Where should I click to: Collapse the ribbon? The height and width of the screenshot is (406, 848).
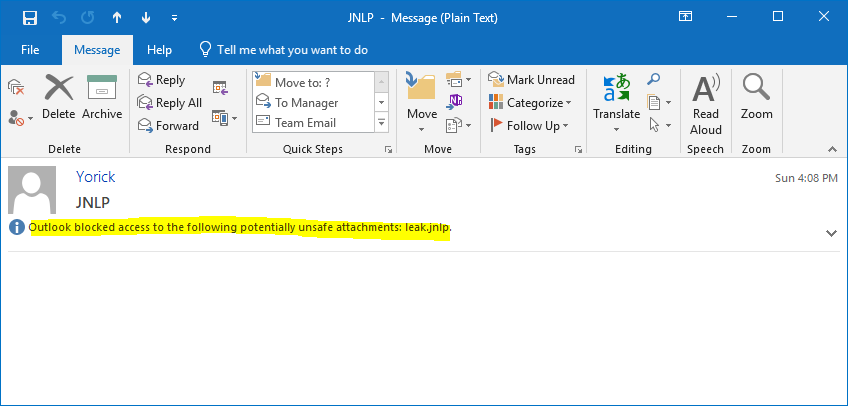click(831, 149)
